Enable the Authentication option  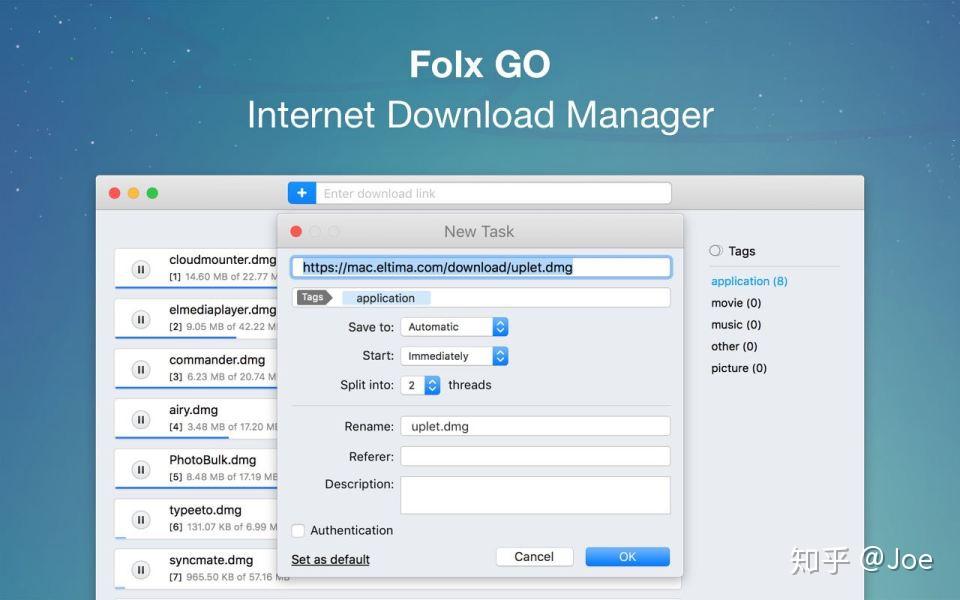tap(297, 530)
